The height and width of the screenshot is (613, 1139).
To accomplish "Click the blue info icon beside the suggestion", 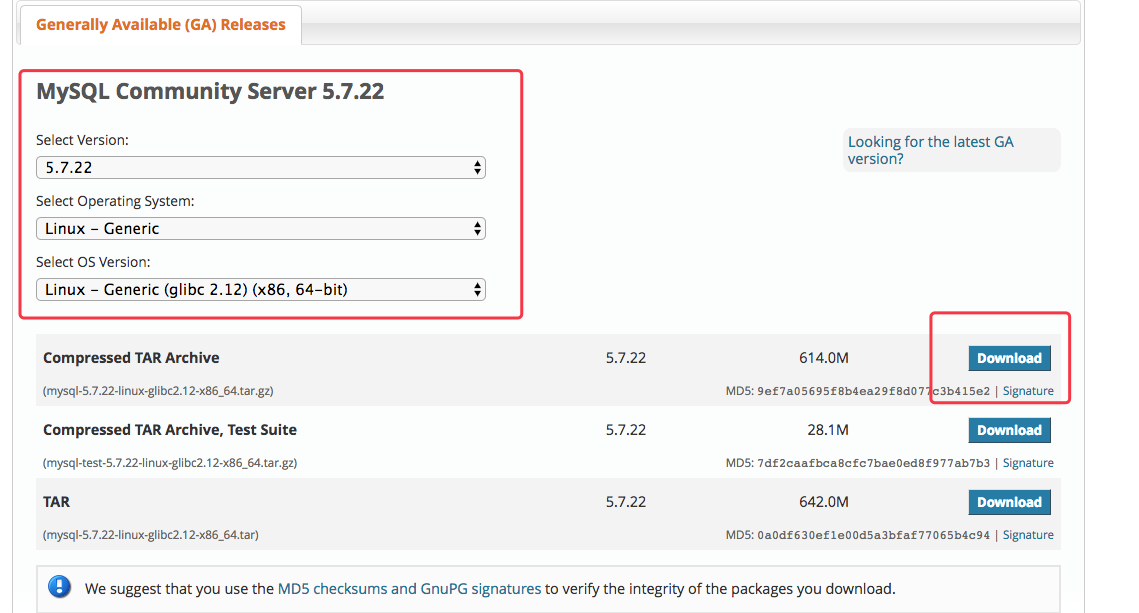I will (x=60, y=587).
